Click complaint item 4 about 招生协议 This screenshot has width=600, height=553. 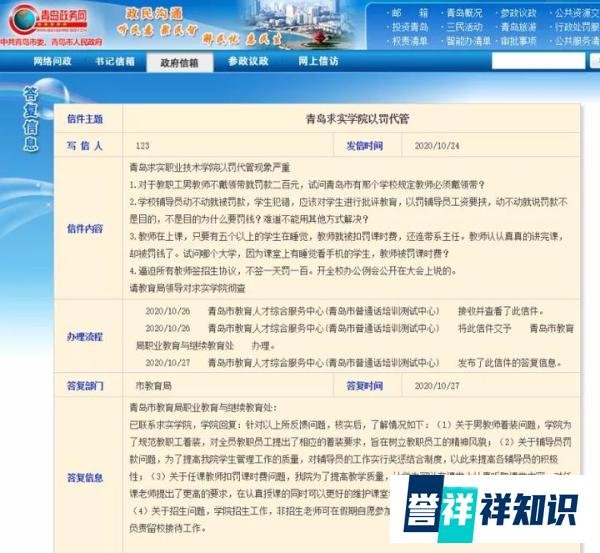tap(293, 271)
